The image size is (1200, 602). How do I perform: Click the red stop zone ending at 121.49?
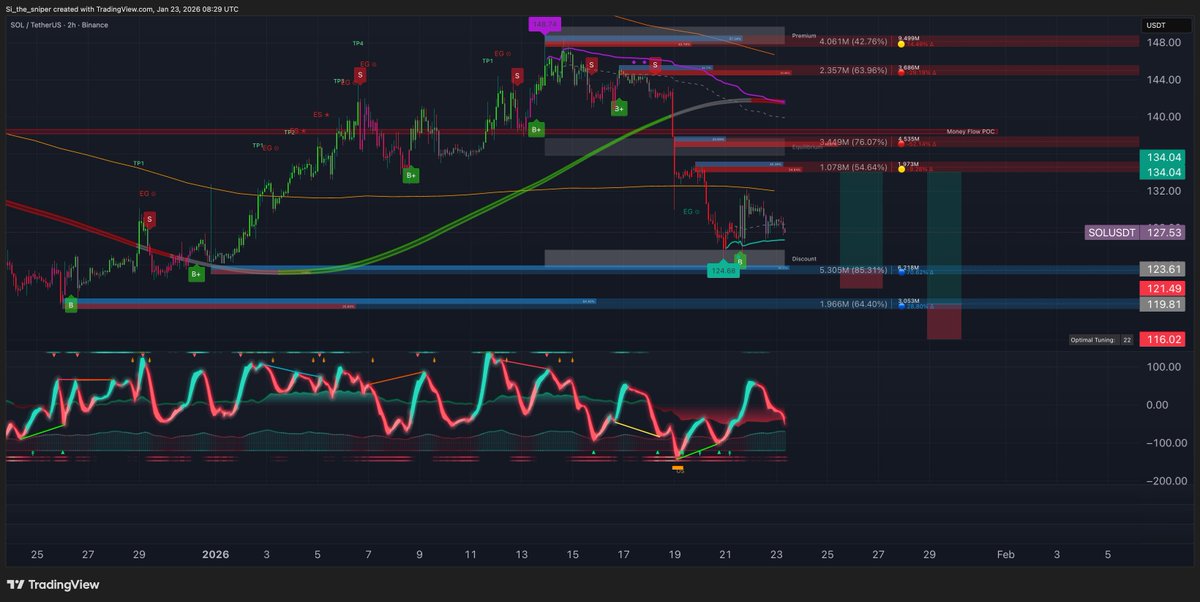861,278
